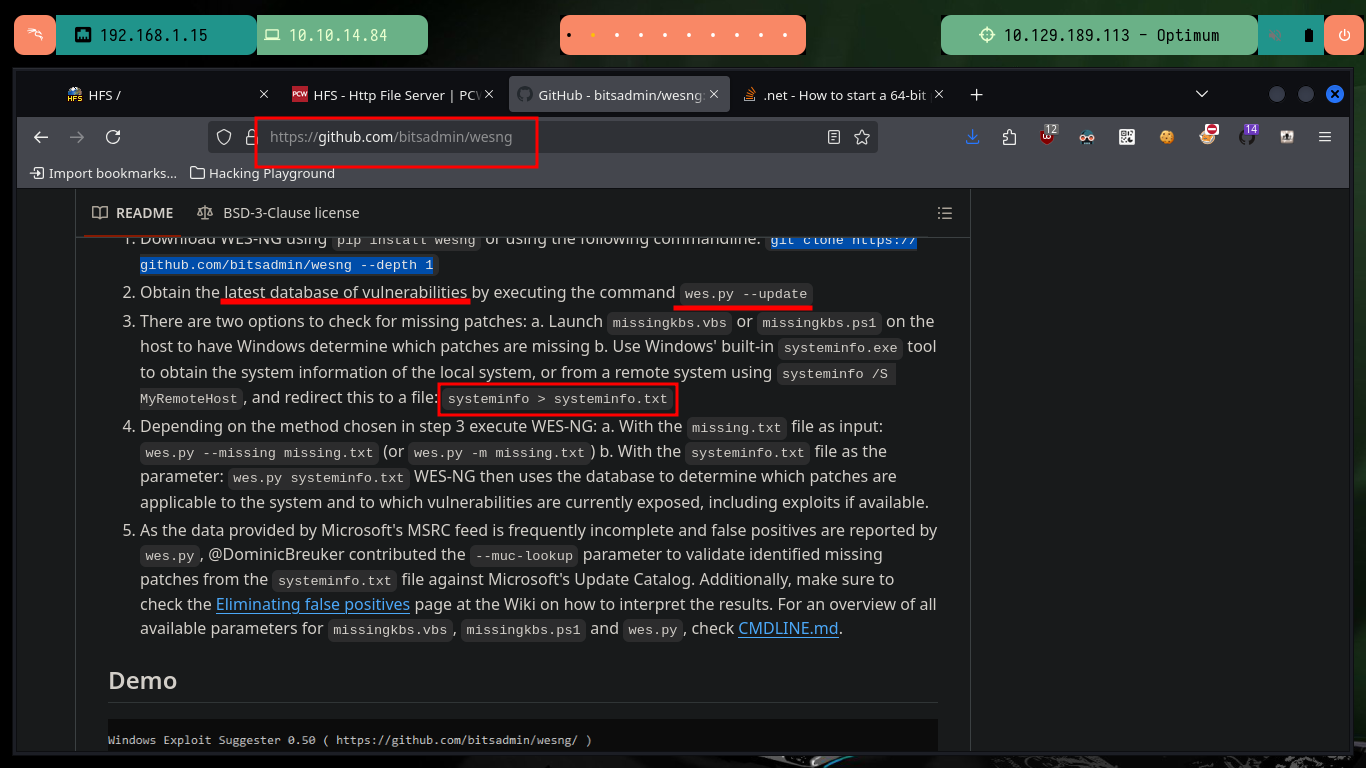Bookmark this page with the star icon
Screen dimensions: 1366x768
[862, 137]
